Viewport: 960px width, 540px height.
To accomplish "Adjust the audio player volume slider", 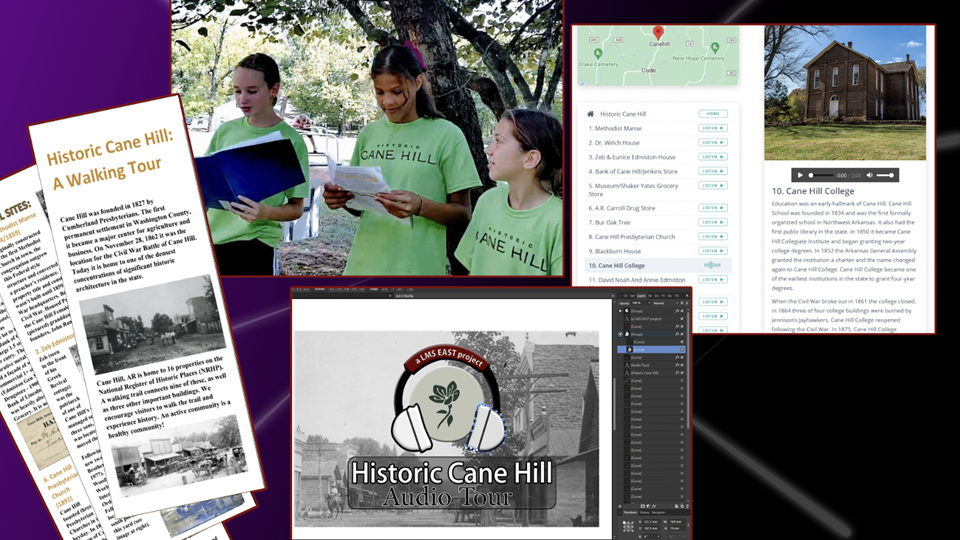I will pos(885,175).
